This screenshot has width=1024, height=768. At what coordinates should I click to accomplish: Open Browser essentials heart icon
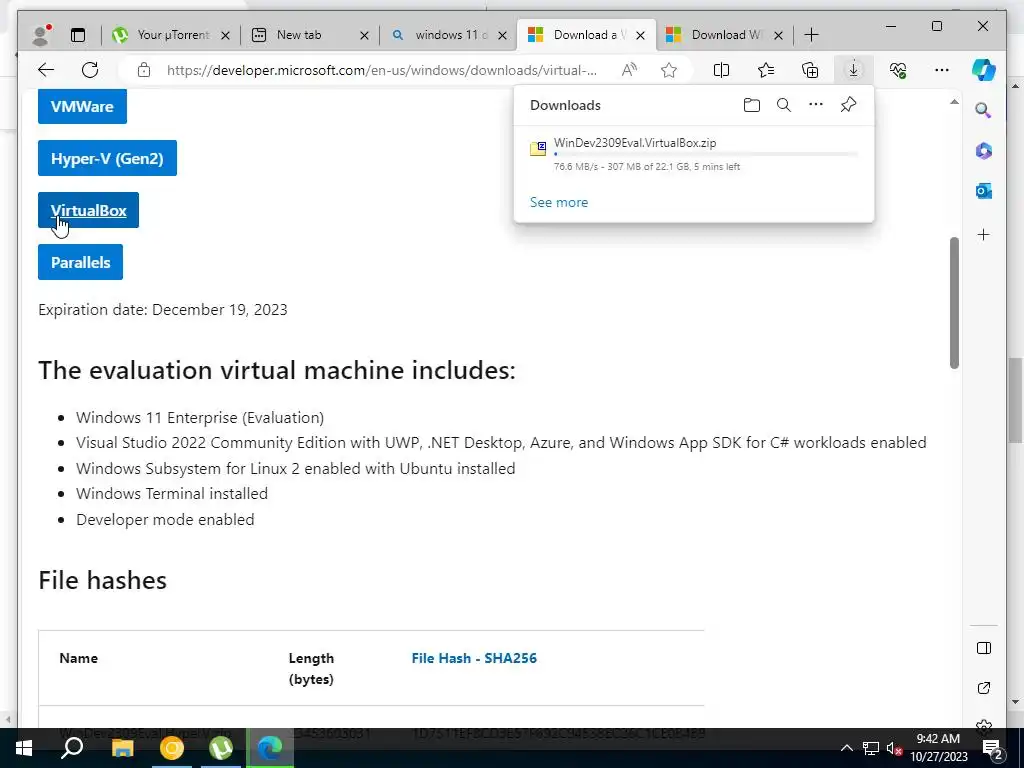pyautogui.click(x=898, y=70)
